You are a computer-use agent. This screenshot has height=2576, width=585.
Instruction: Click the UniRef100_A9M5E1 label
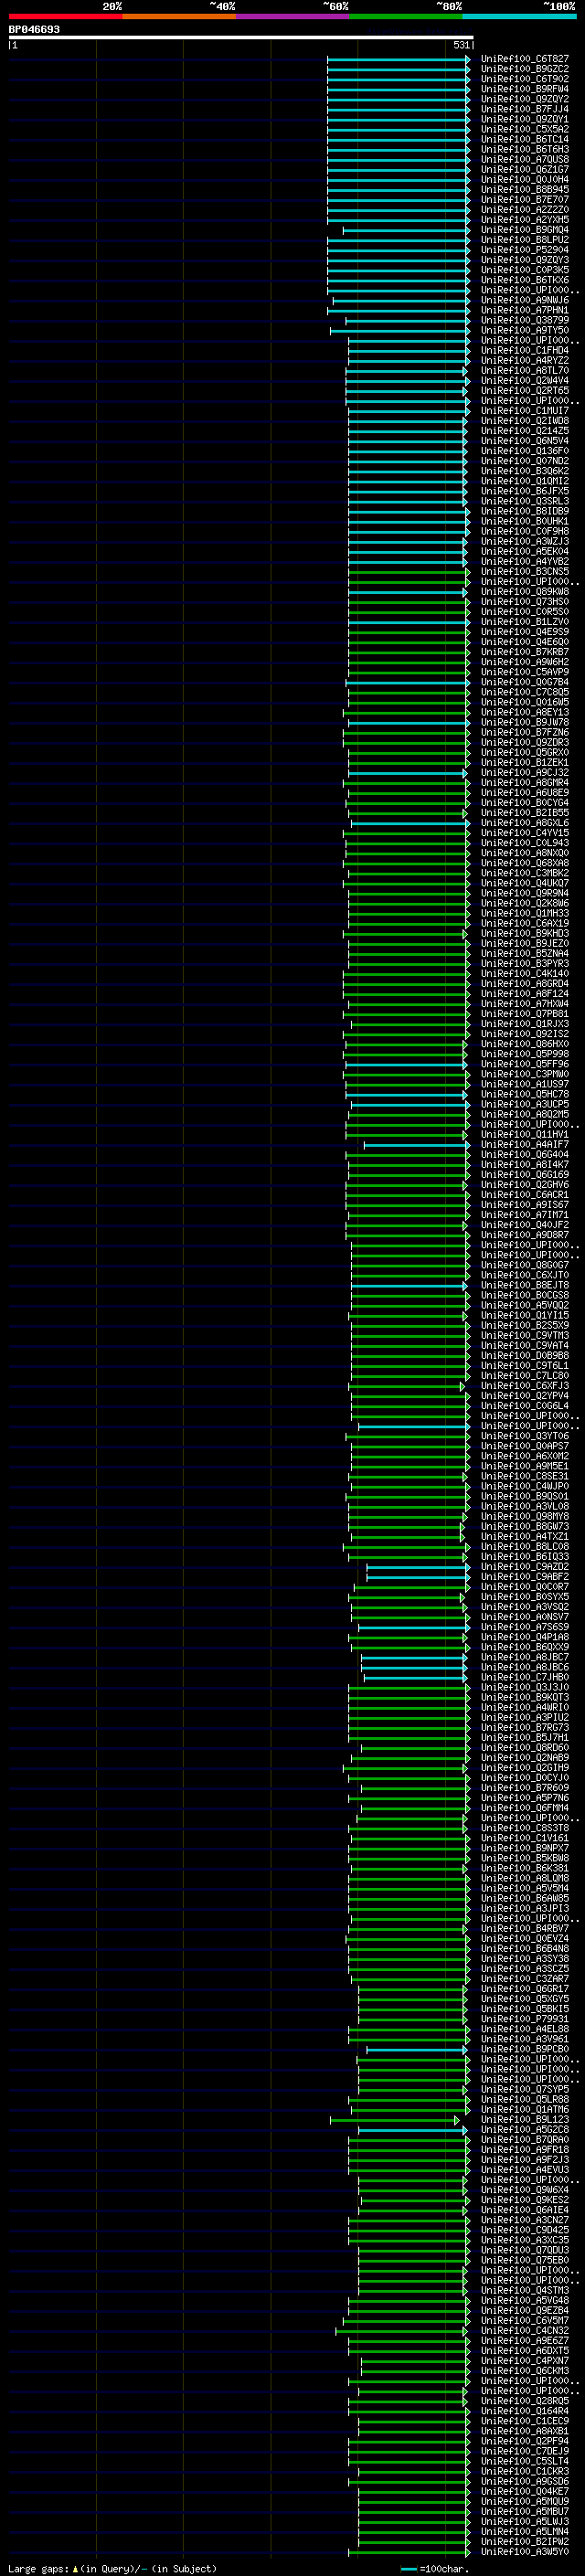click(x=524, y=1466)
